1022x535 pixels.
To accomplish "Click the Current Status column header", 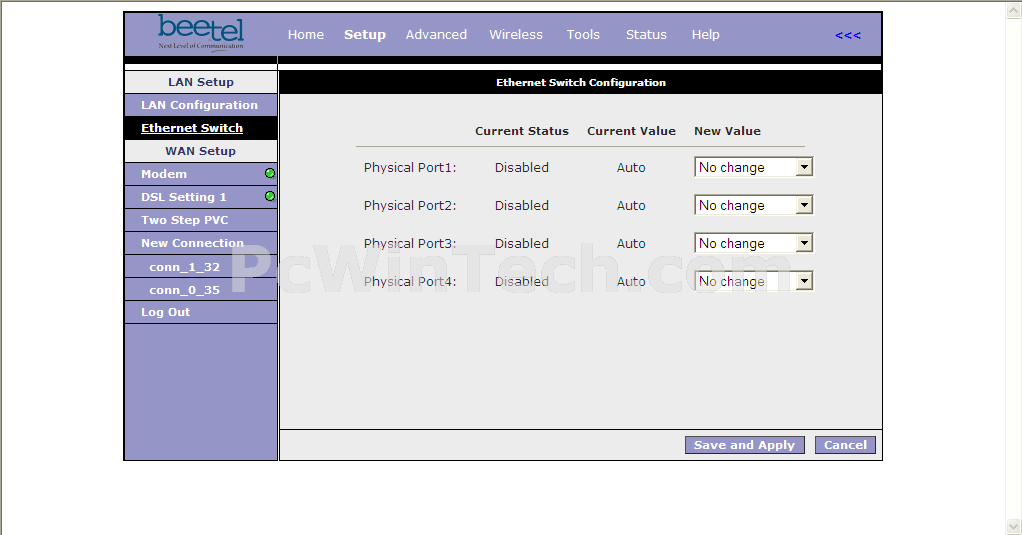I will pyautogui.click(x=522, y=131).
